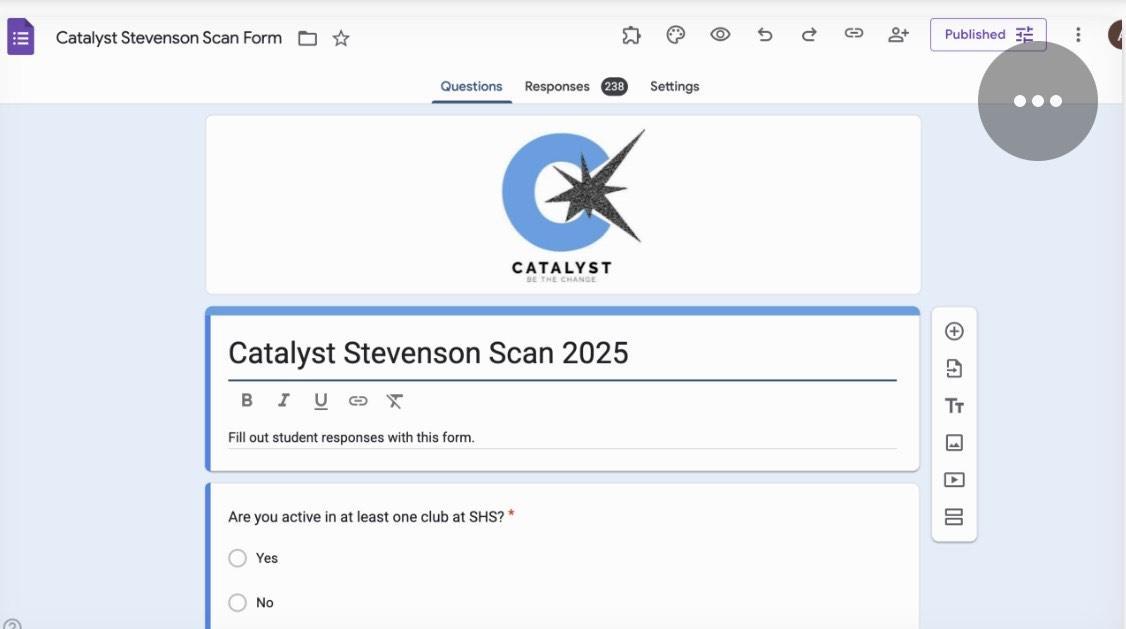The width and height of the screenshot is (1126, 629).
Task: Click the 238 responses count badge
Action: [614, 86]
